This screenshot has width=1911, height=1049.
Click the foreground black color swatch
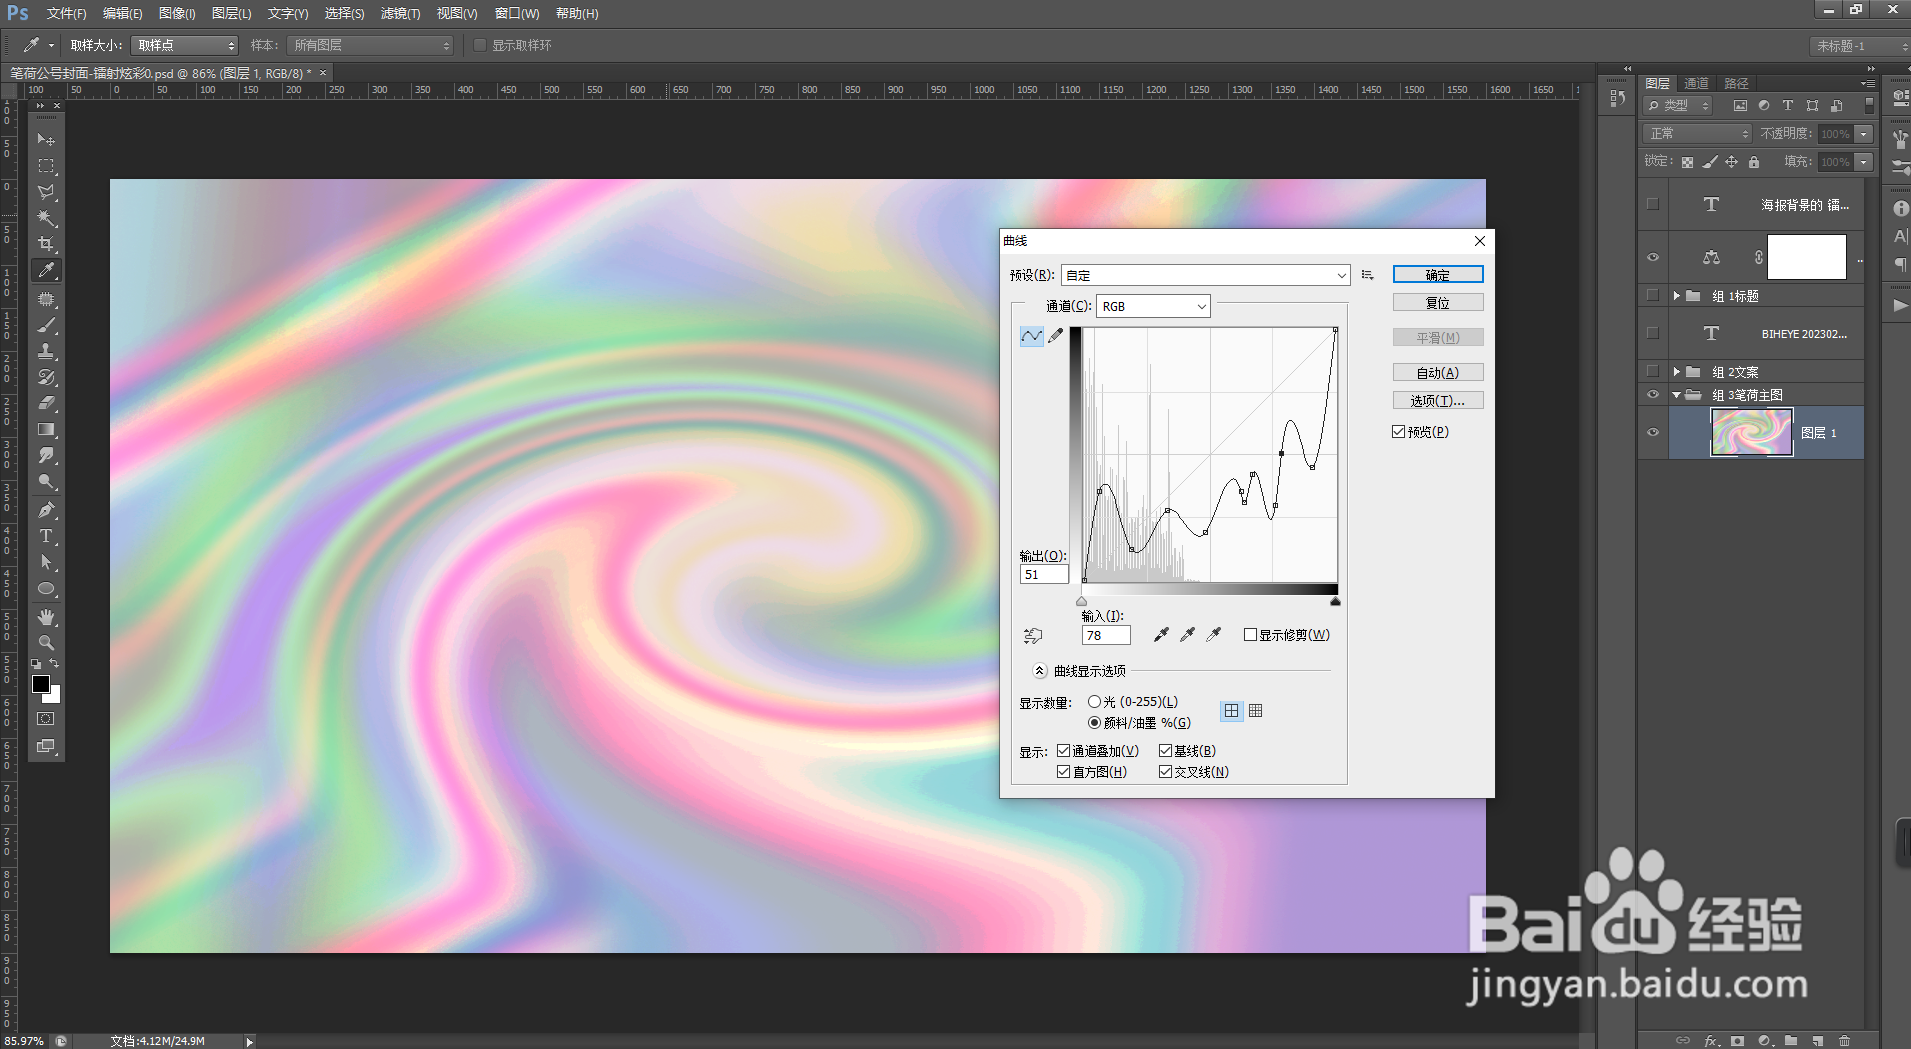(x=40, y=683)
